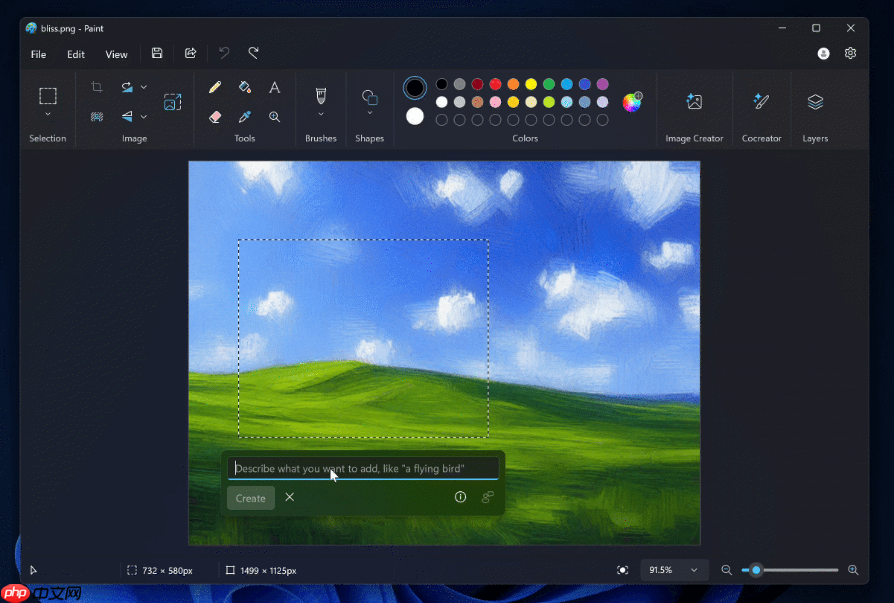Viewport: 894px width, 603px height.
Task: Select the Magnifier tool
Action: point(274,117)
